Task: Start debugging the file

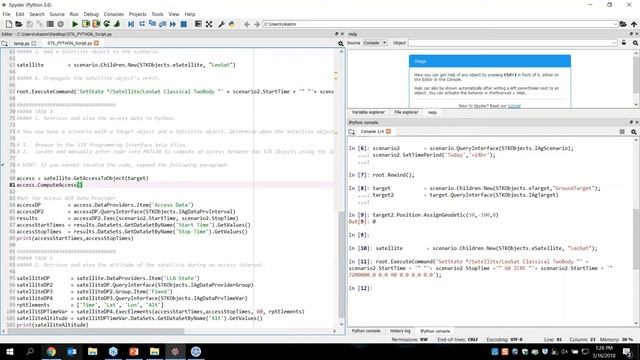Action: point(131,24)
